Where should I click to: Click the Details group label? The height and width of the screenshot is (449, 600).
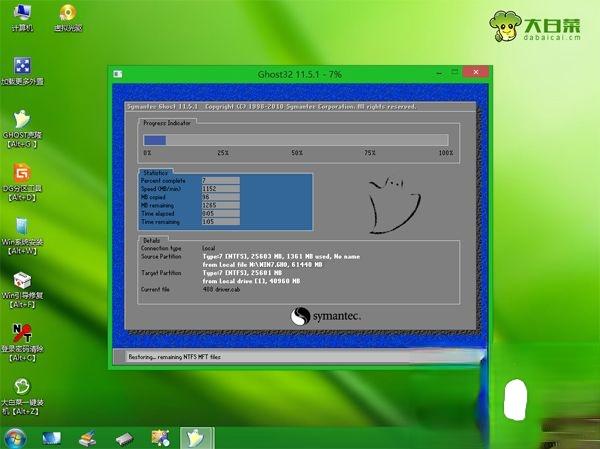152,240
